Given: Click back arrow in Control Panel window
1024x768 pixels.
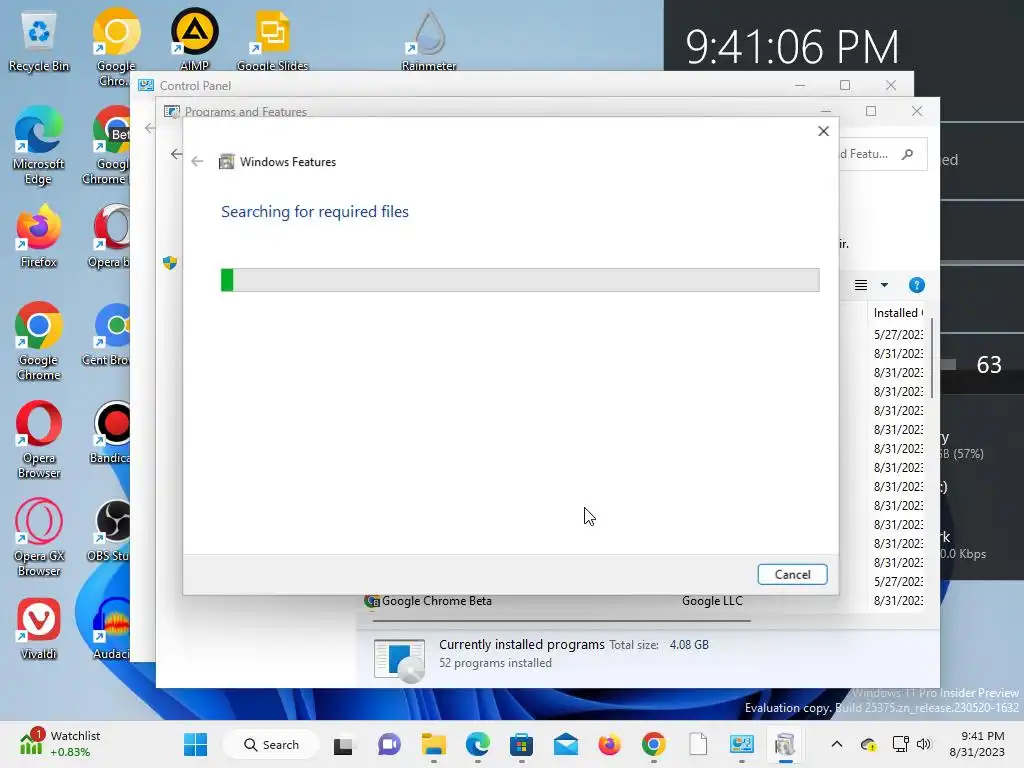Looking at the screenshot, I should pos(150,128).
